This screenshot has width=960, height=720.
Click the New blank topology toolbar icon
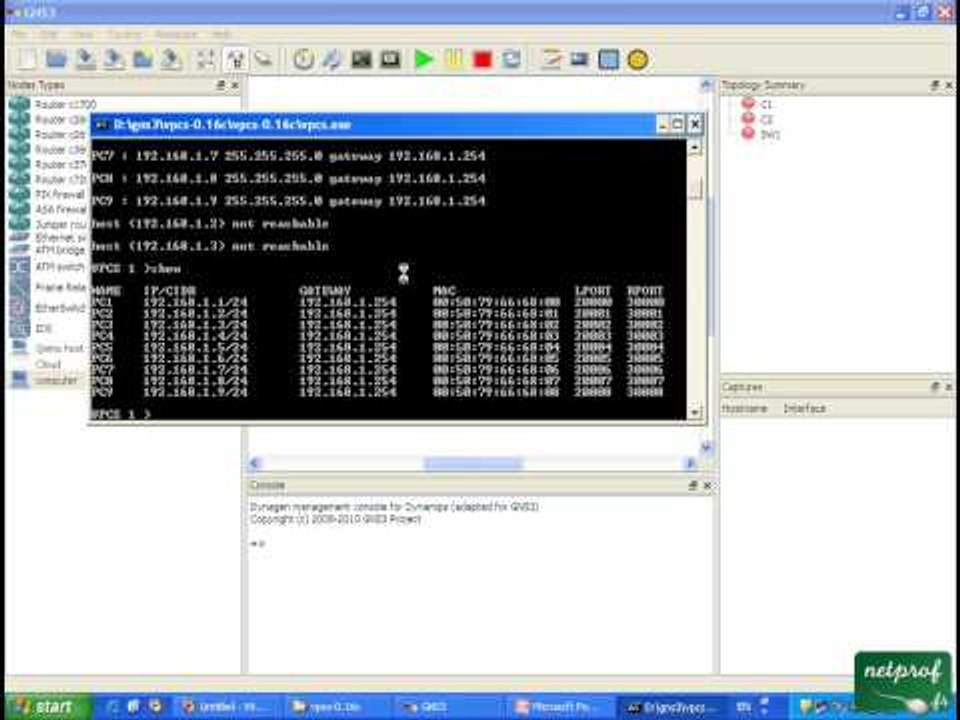26,59
